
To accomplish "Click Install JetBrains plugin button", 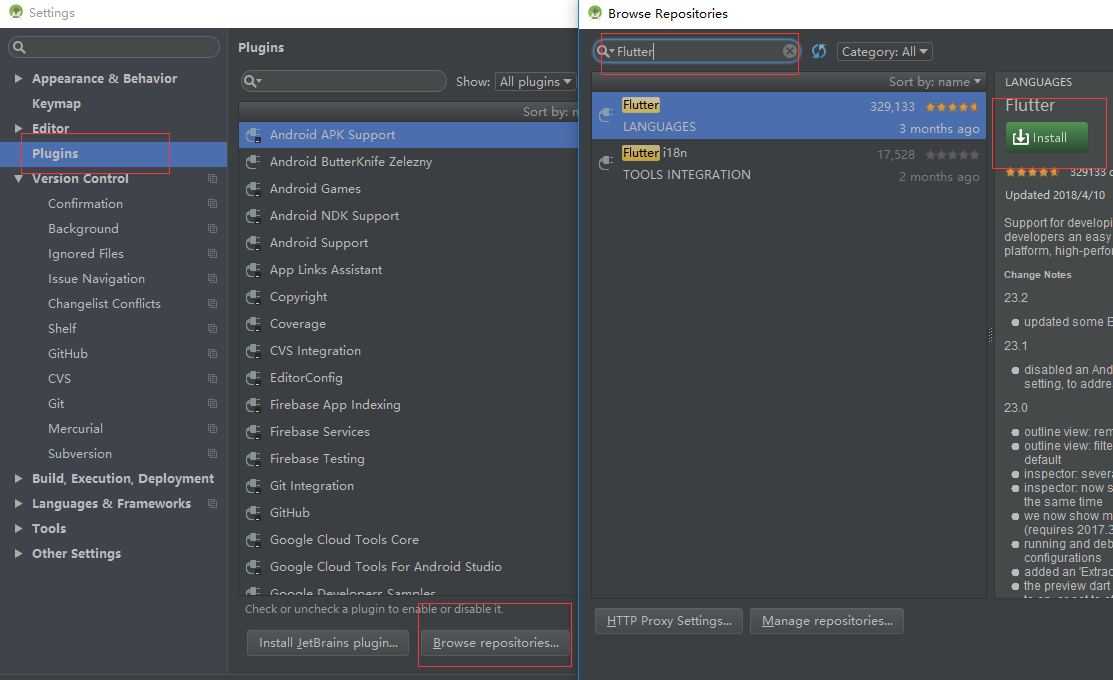I will [328, 642].
